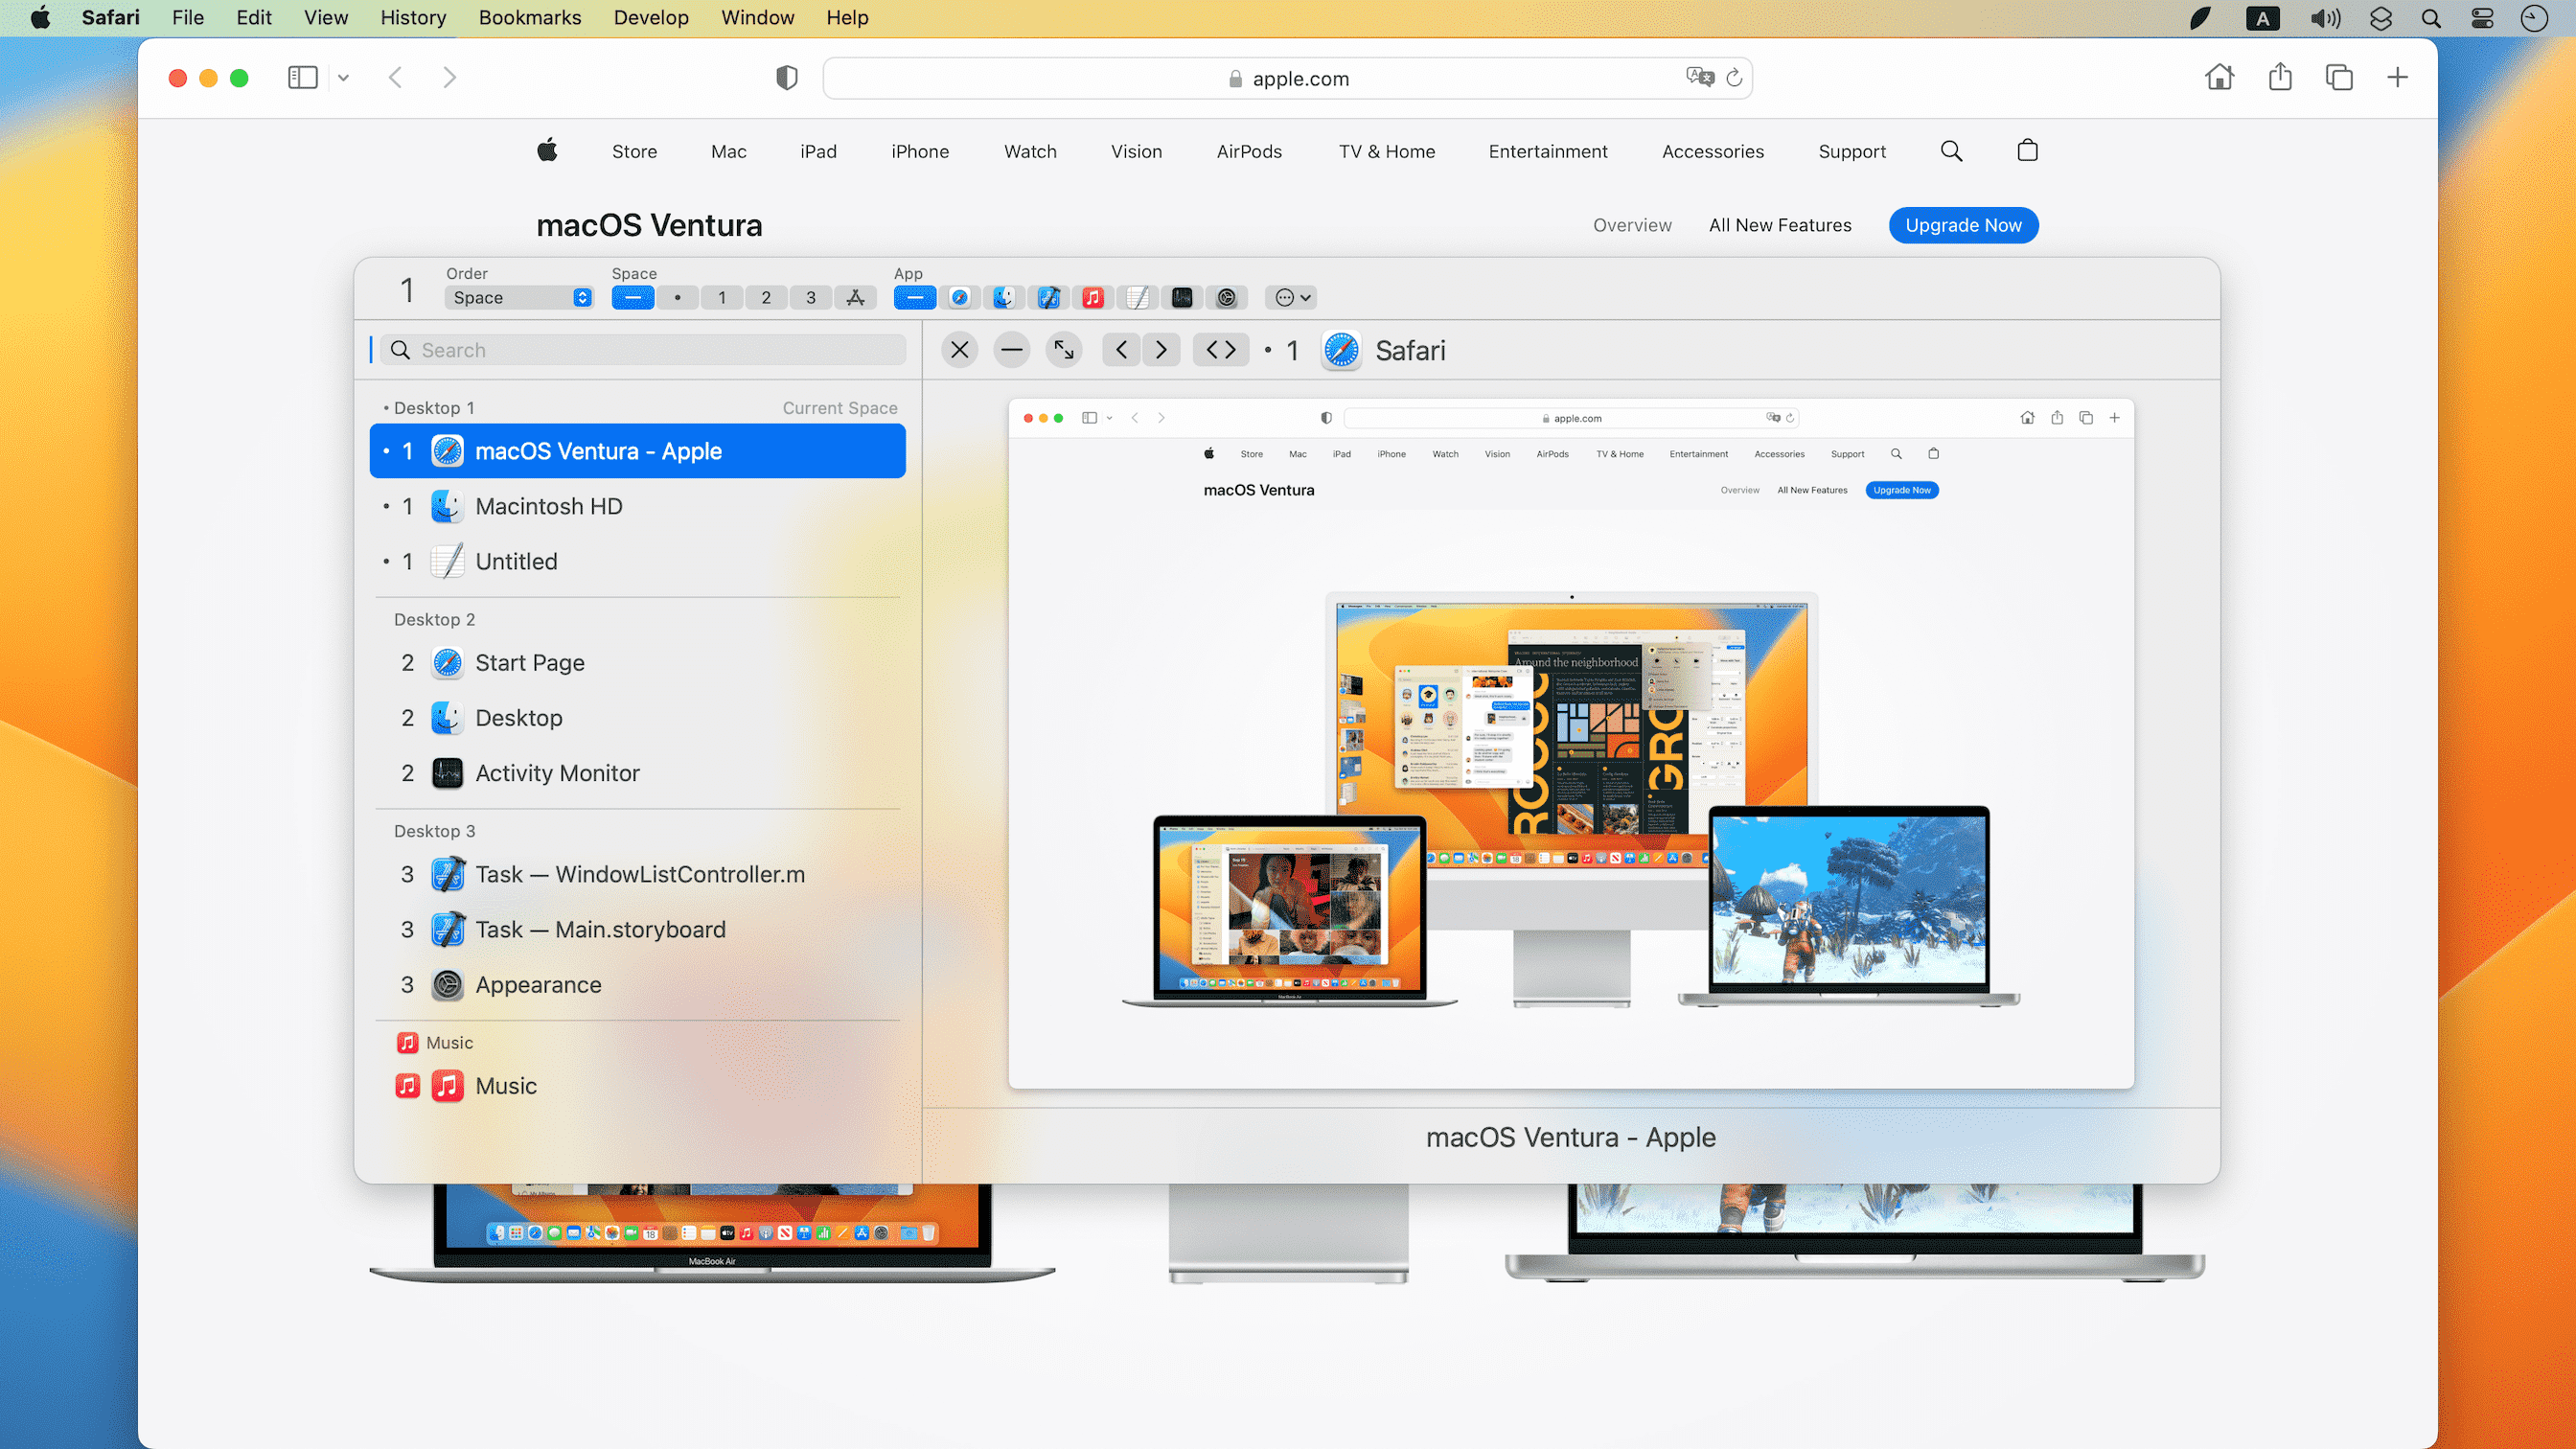The height and width of the screenshot is (1449, 2576).
Task: Open Support link in Apple navigation
Action: coord(1852,151)
